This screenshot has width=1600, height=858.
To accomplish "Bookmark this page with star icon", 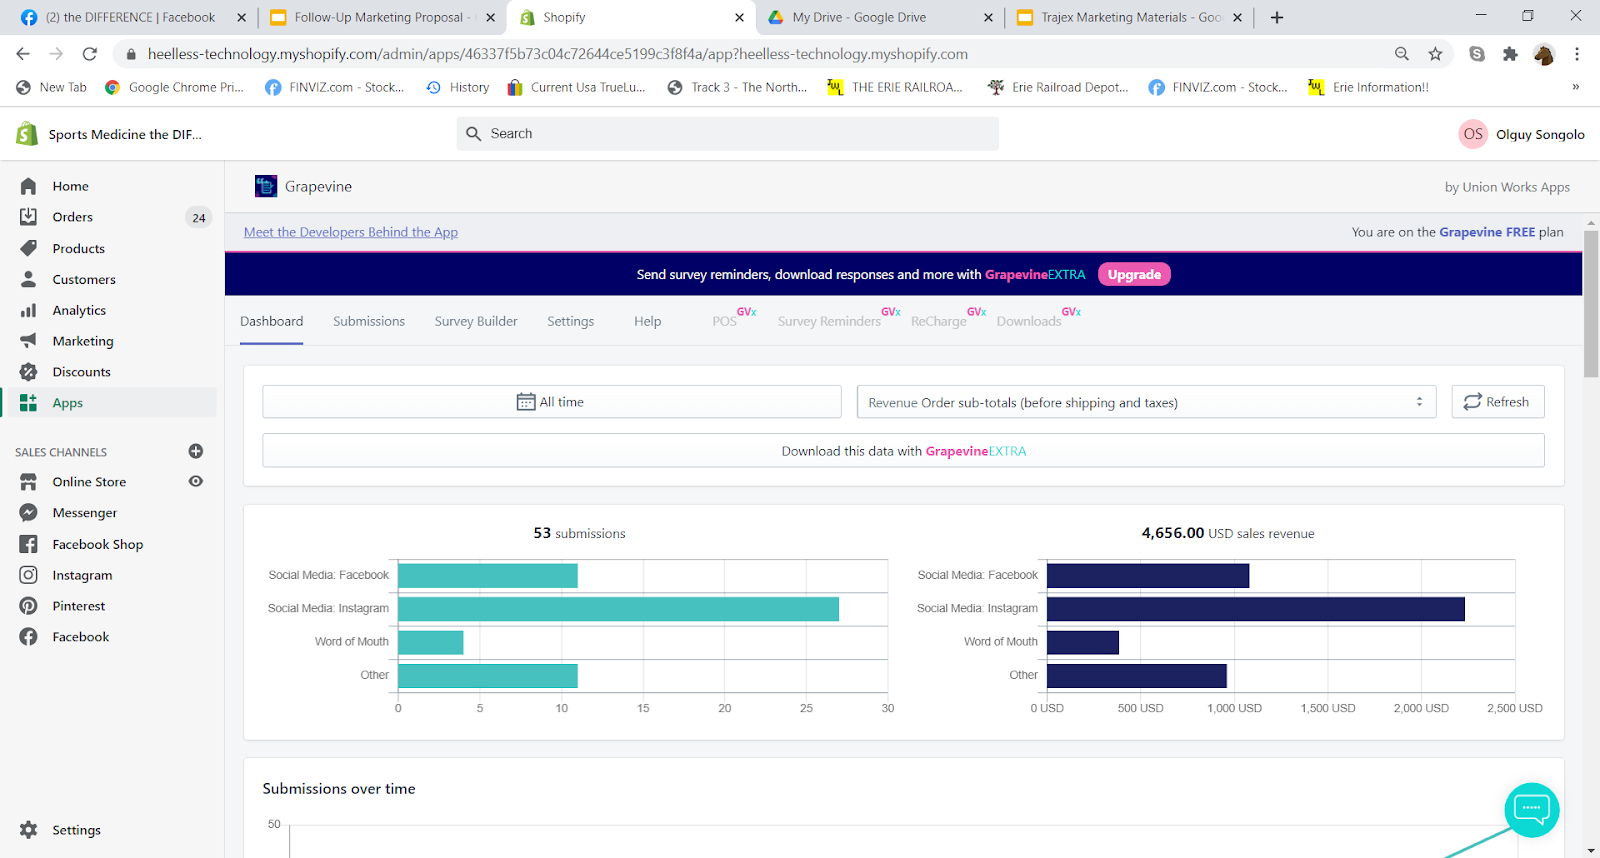I will tap(1436, 54).
